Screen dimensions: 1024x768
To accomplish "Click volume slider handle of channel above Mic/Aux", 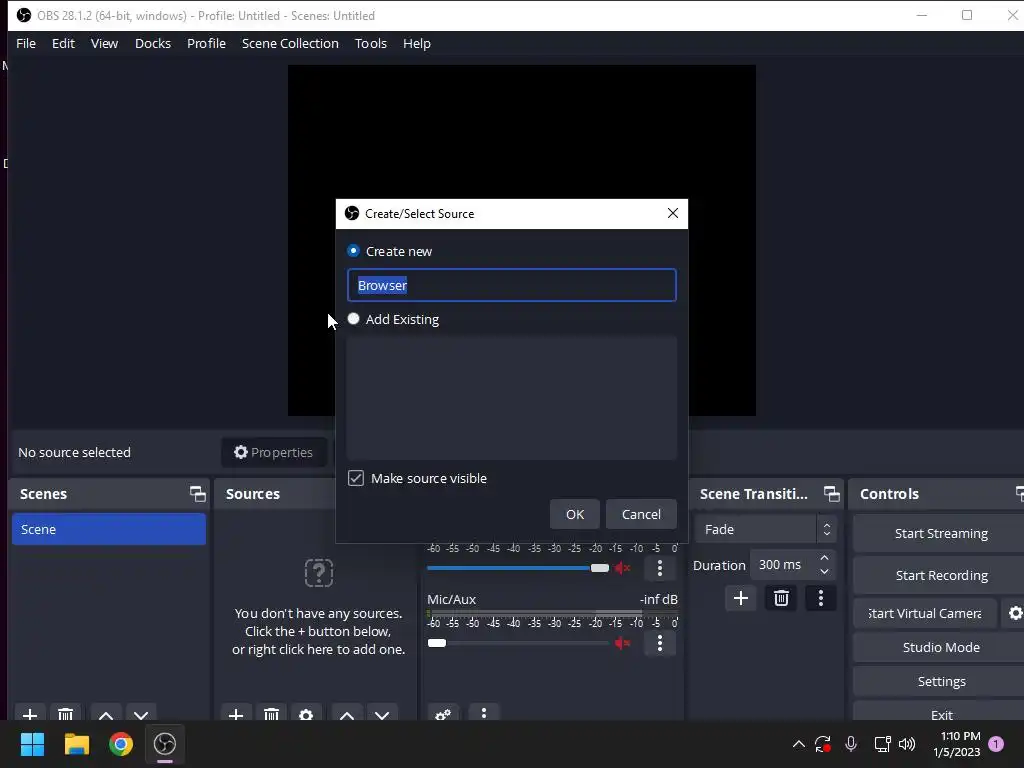I will (x=600, y=568).
